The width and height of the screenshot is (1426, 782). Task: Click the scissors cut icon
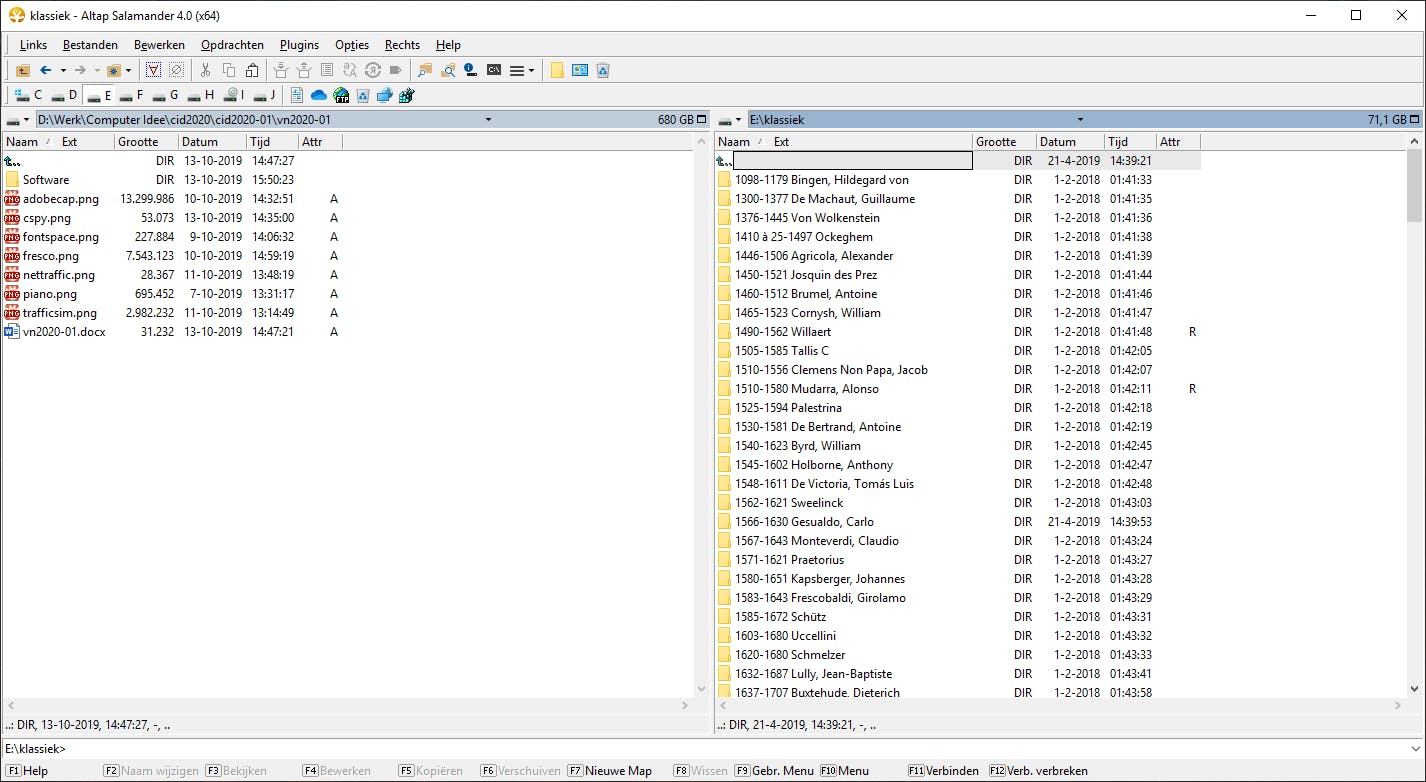point(205,70)
